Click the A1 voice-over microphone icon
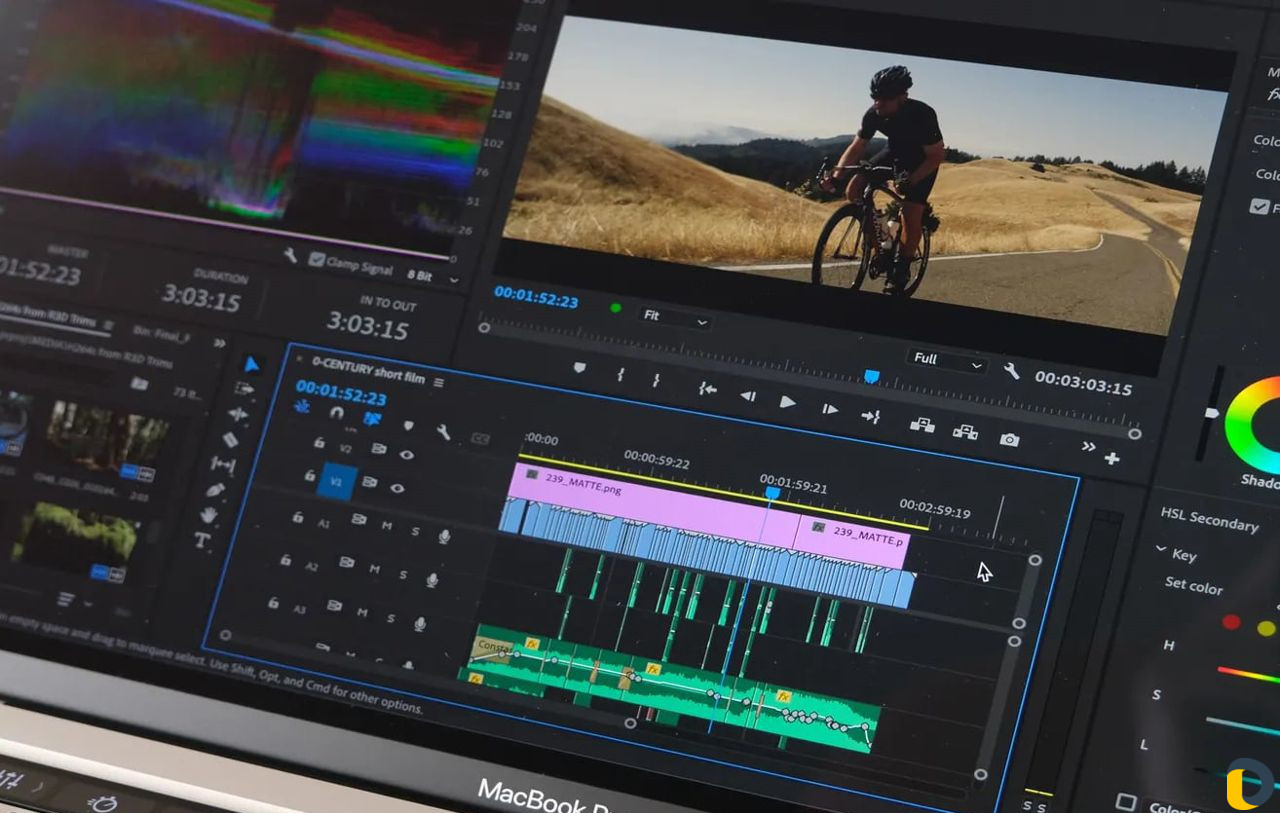 point(444,537)
